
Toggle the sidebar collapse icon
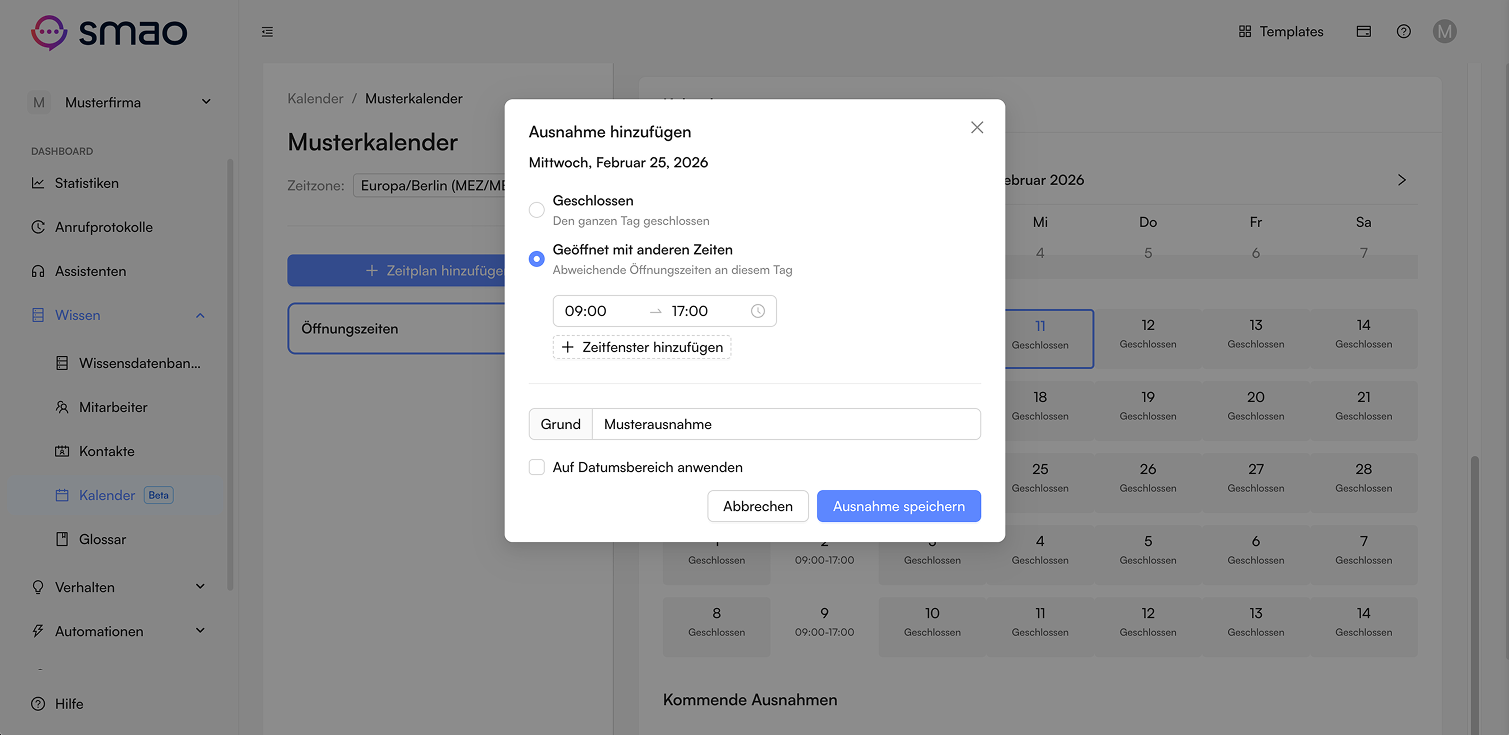[267, 32]
